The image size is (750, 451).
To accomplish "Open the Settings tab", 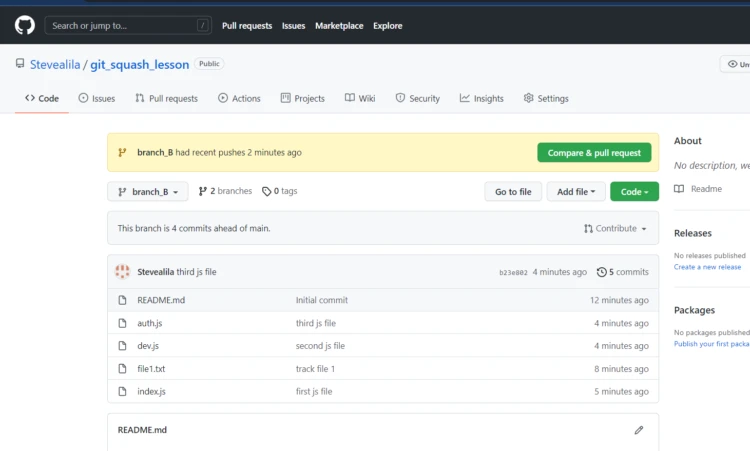I will pos(545,98).
